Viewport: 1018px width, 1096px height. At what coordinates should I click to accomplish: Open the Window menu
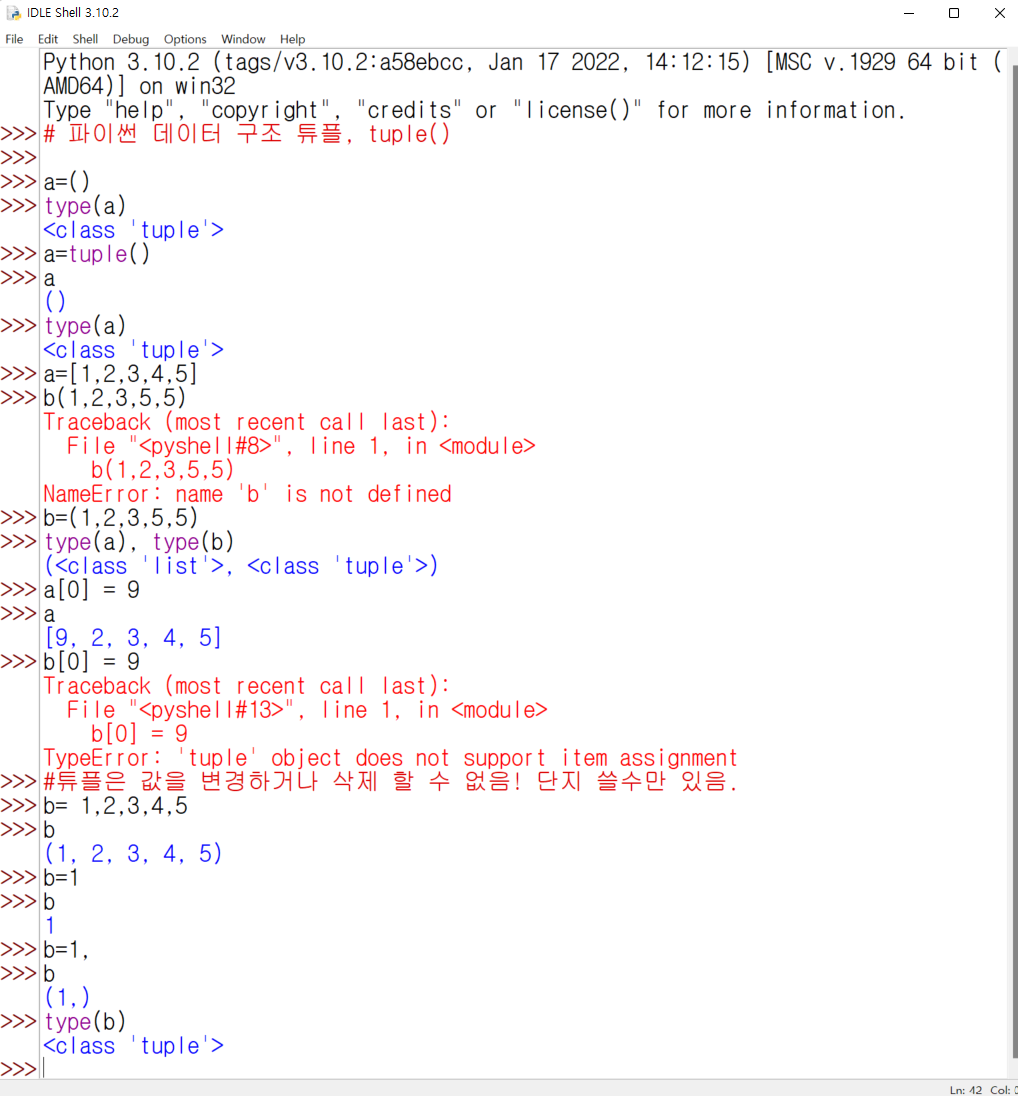(243, 39)
